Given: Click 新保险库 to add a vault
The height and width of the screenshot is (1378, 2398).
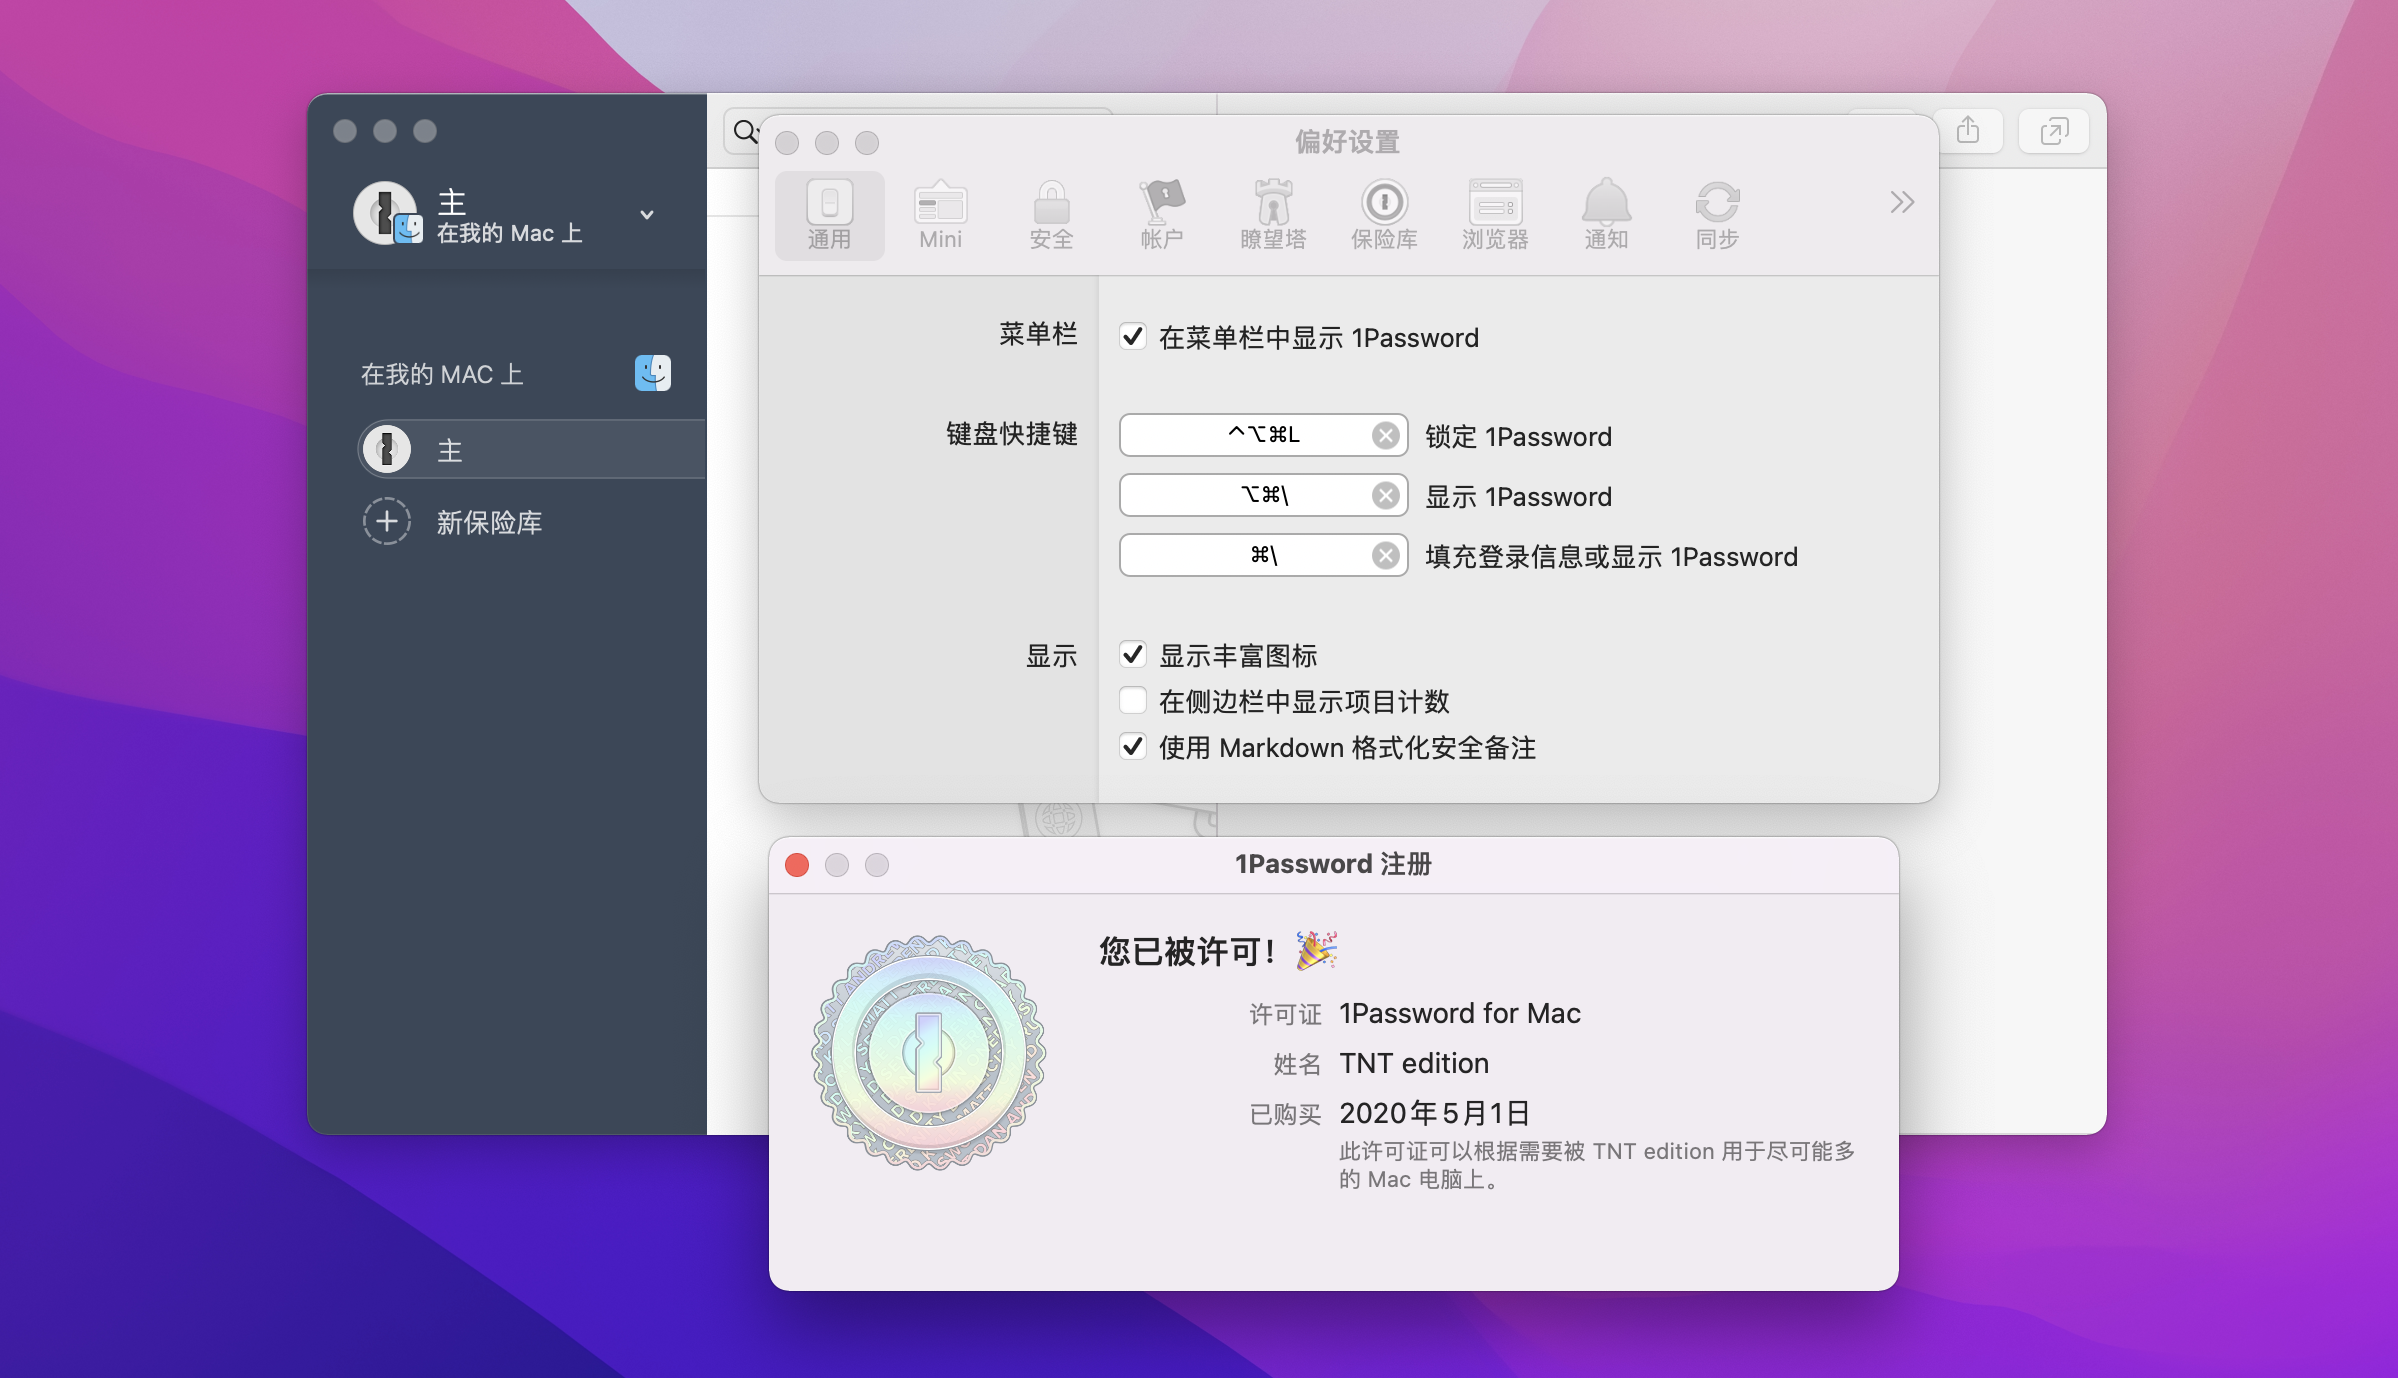Looking at the screenshot, I should 488,522.
